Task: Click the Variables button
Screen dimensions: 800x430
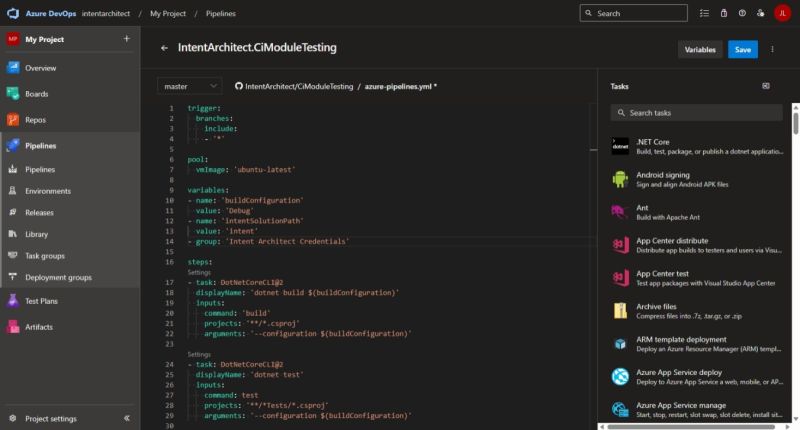Action: click(x=700, y=49)
